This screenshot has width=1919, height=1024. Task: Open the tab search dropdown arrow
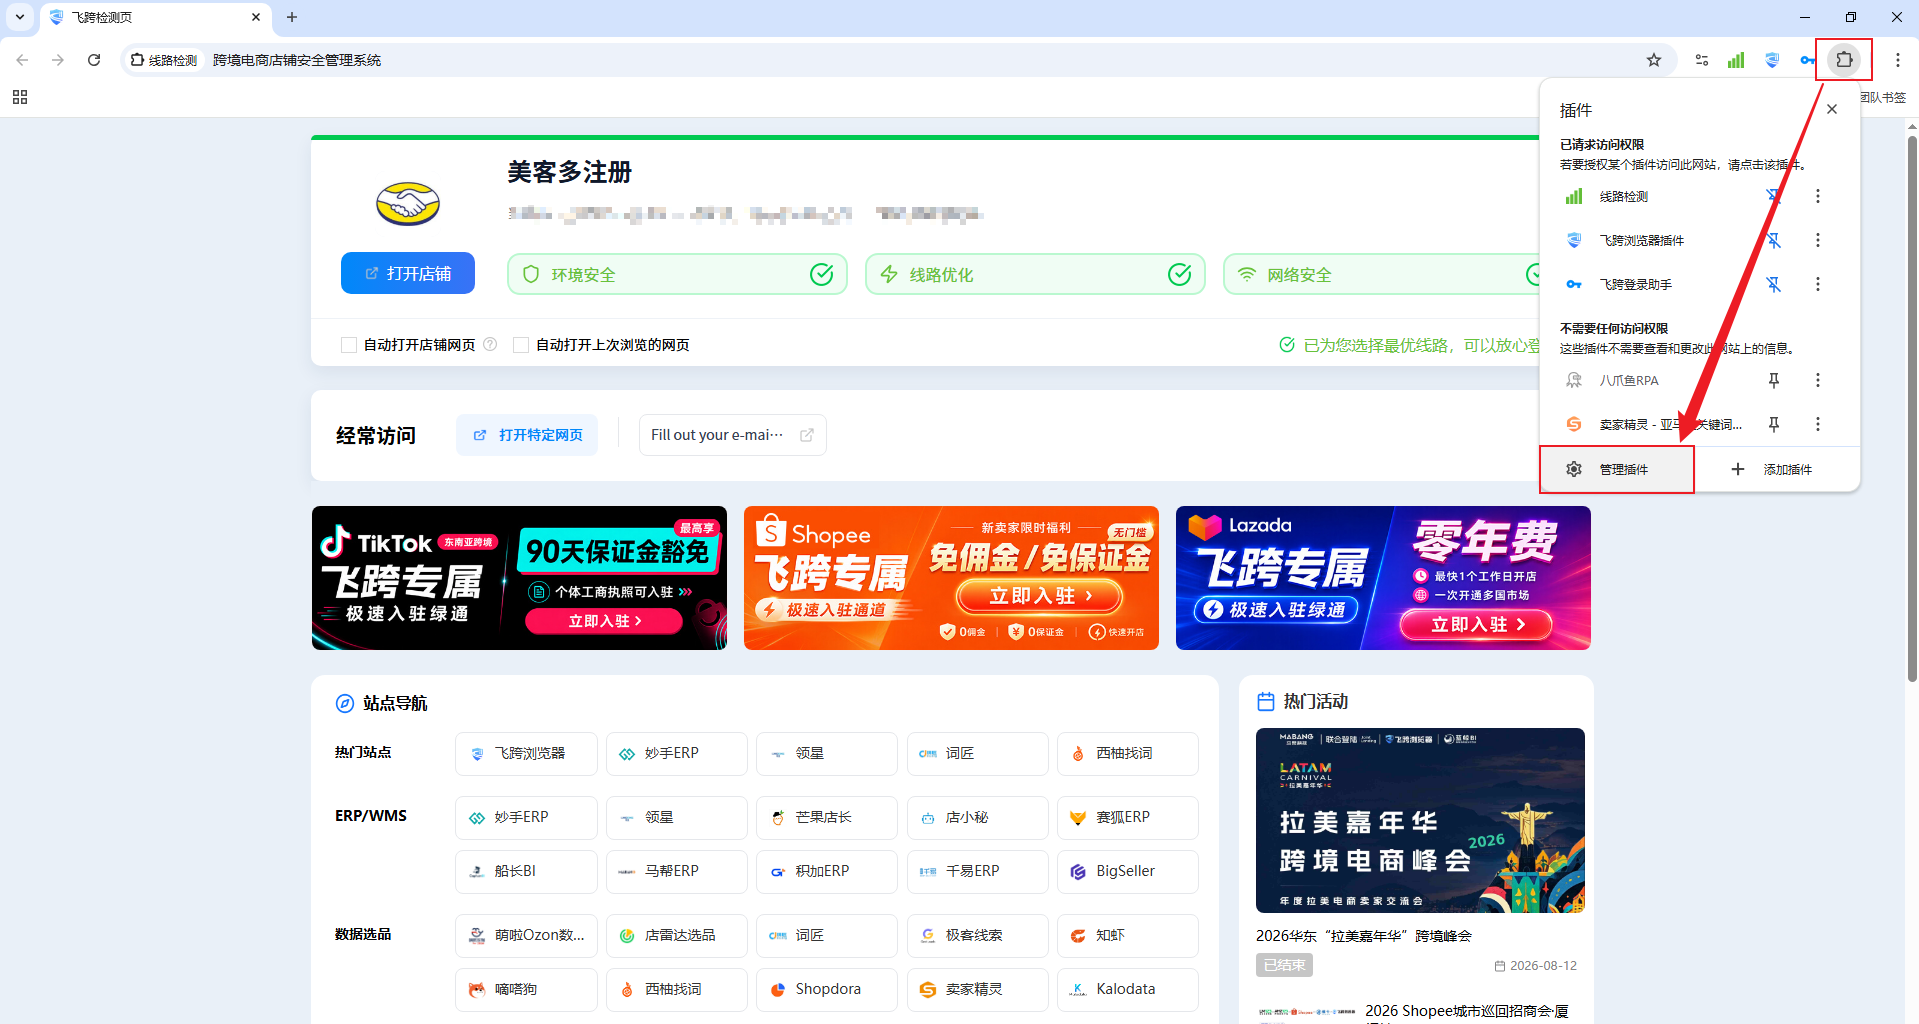coord(20,17)
